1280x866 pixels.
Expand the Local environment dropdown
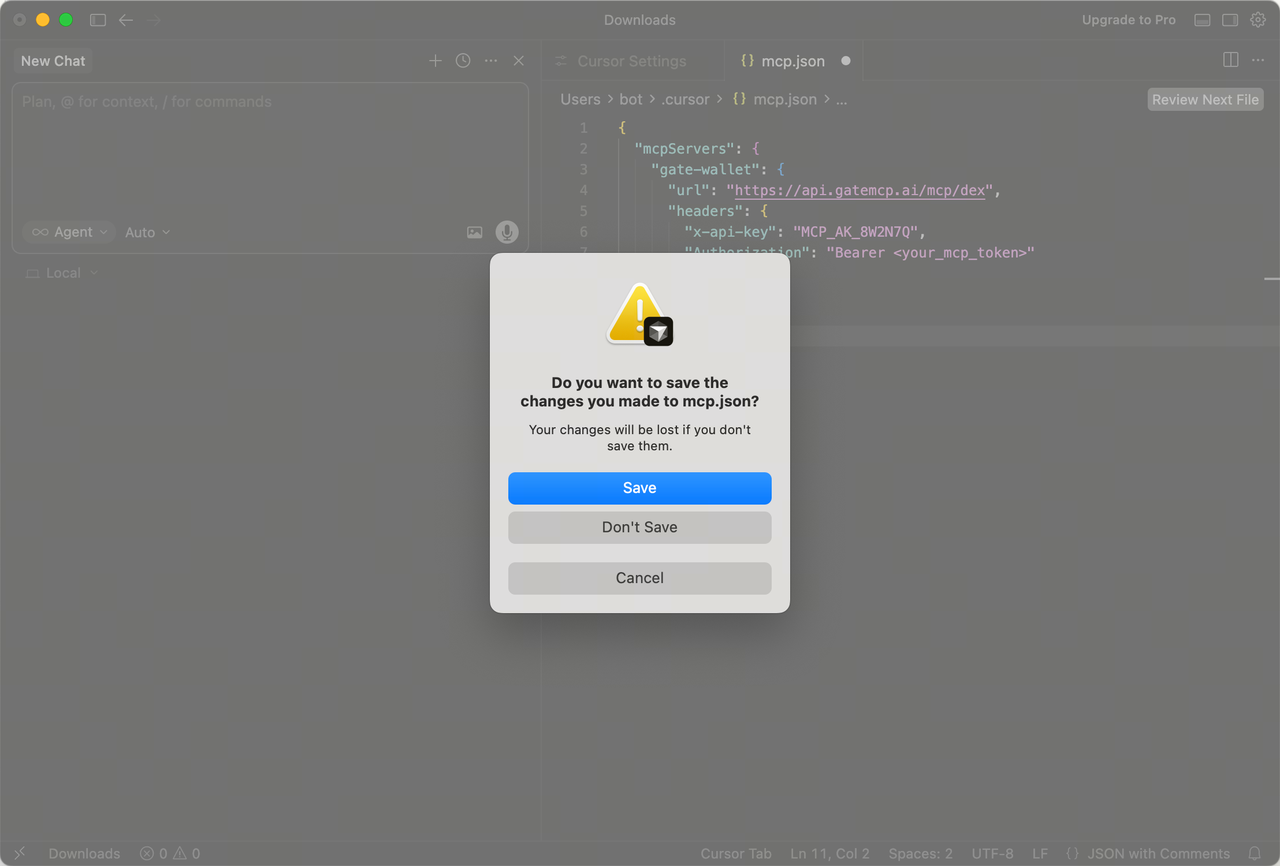[x=63, y=273]
